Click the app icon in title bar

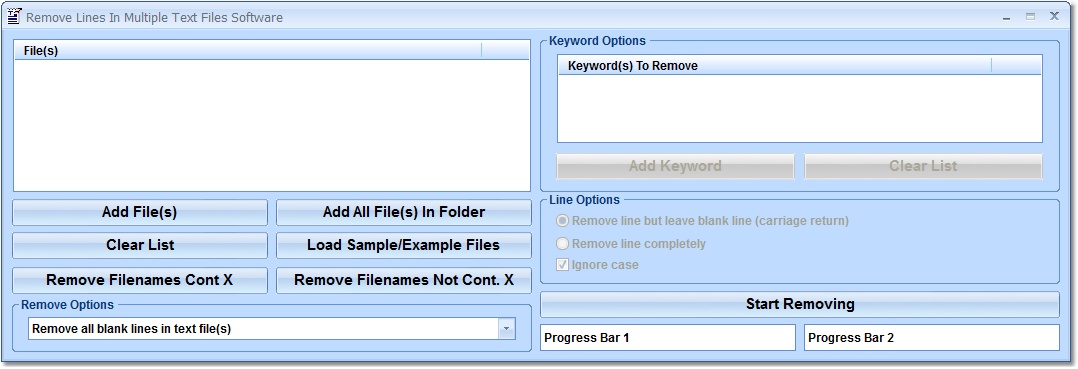[14, 16]
